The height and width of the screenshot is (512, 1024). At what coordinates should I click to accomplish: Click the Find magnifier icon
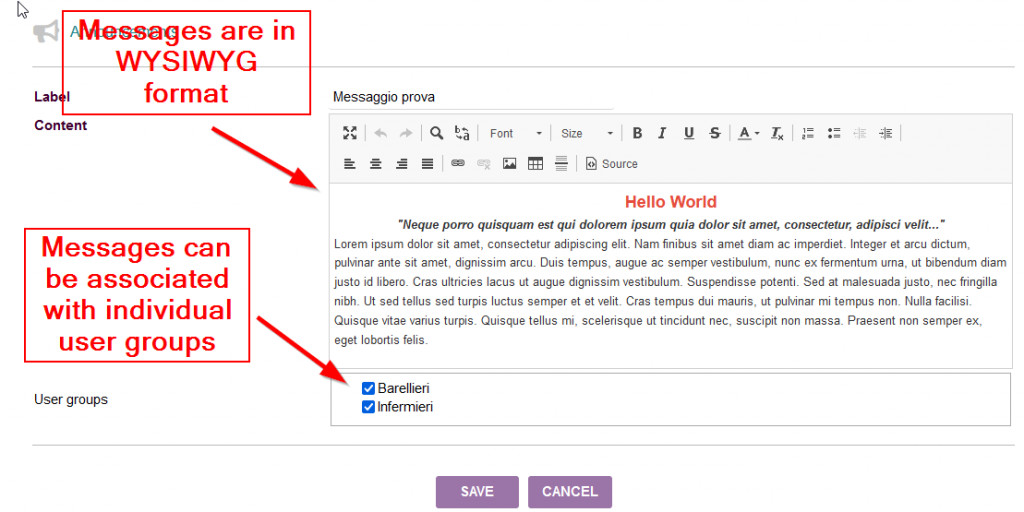437,133
